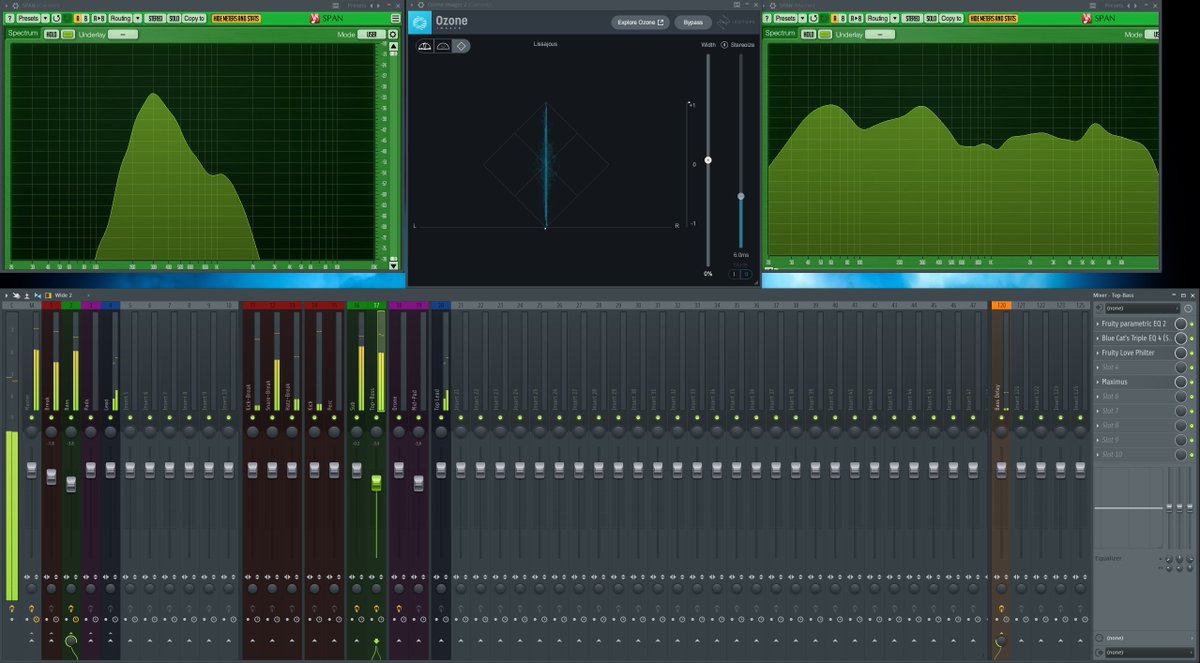Image resolution: width=1200 pixels, height=663 pixels.
Task: Expand the Routing dropdown arrow in left SPAN
Action: pyautogui.click(x=138, y=18)
